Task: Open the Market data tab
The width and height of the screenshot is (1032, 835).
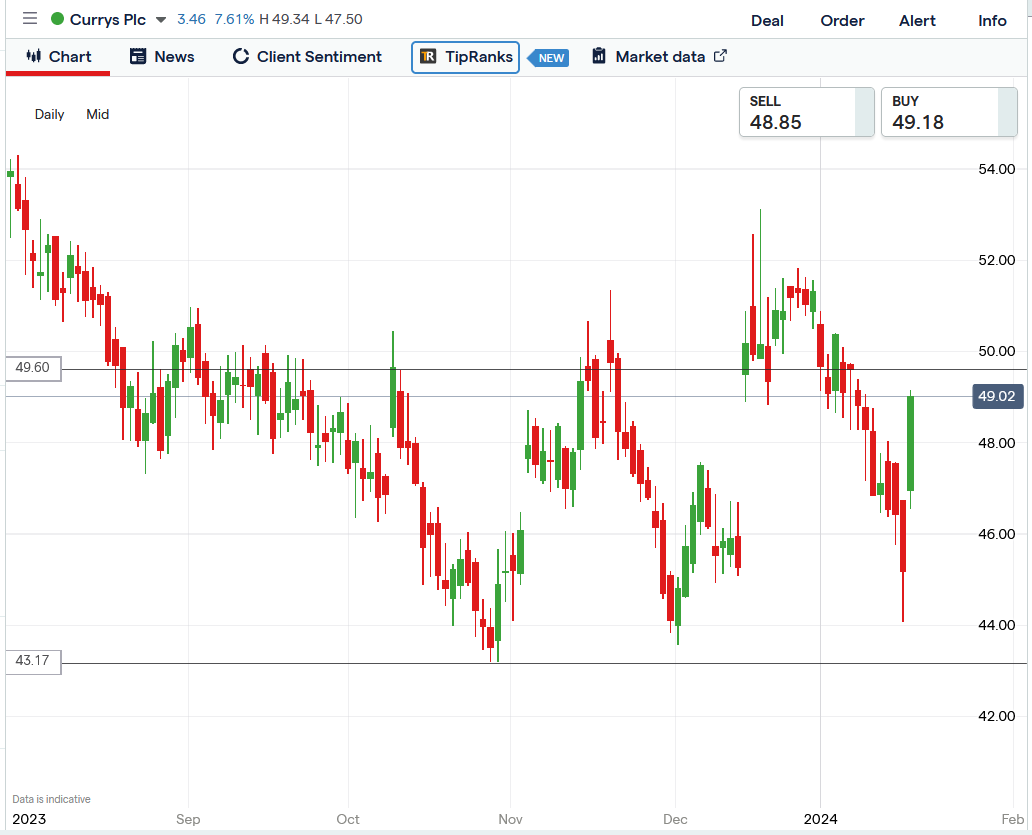Action: pos(659,57)
